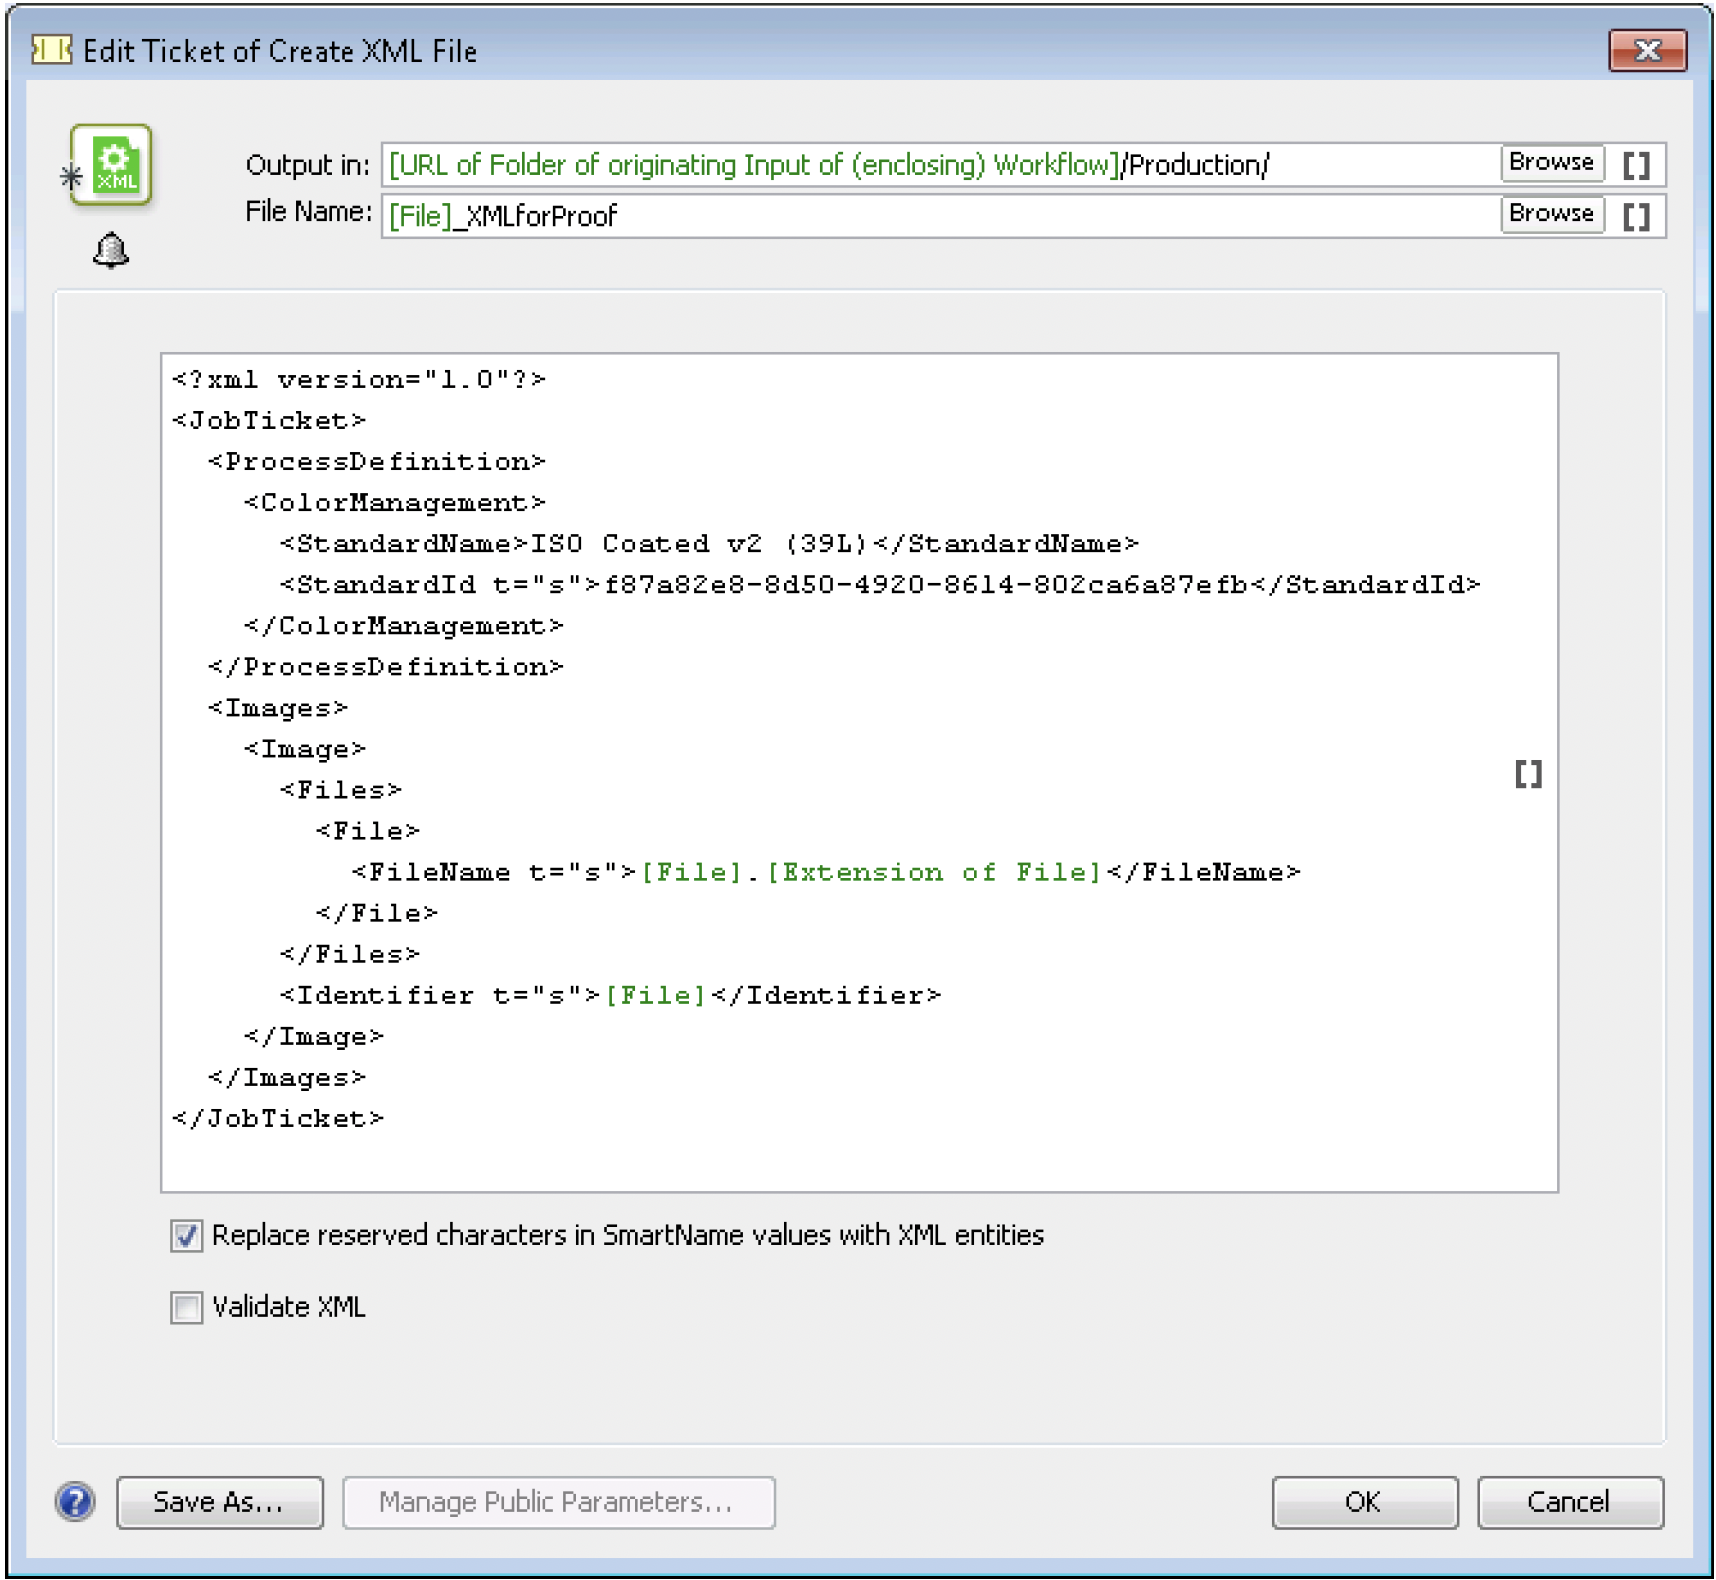Click the opening JobTicket tag

point(269,421)
